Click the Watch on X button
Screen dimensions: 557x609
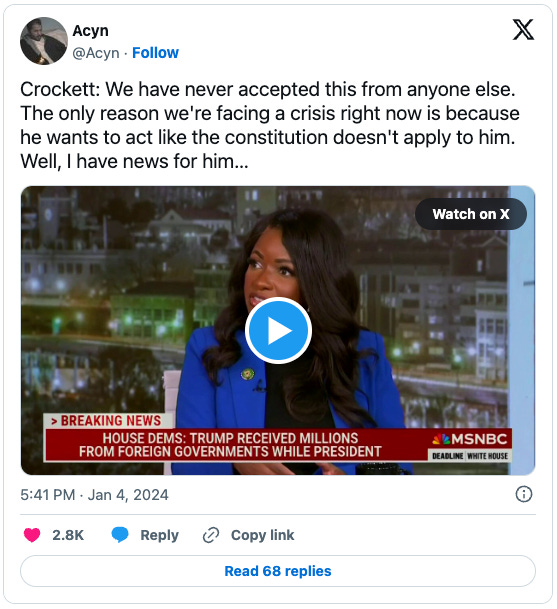pos(471,214)
